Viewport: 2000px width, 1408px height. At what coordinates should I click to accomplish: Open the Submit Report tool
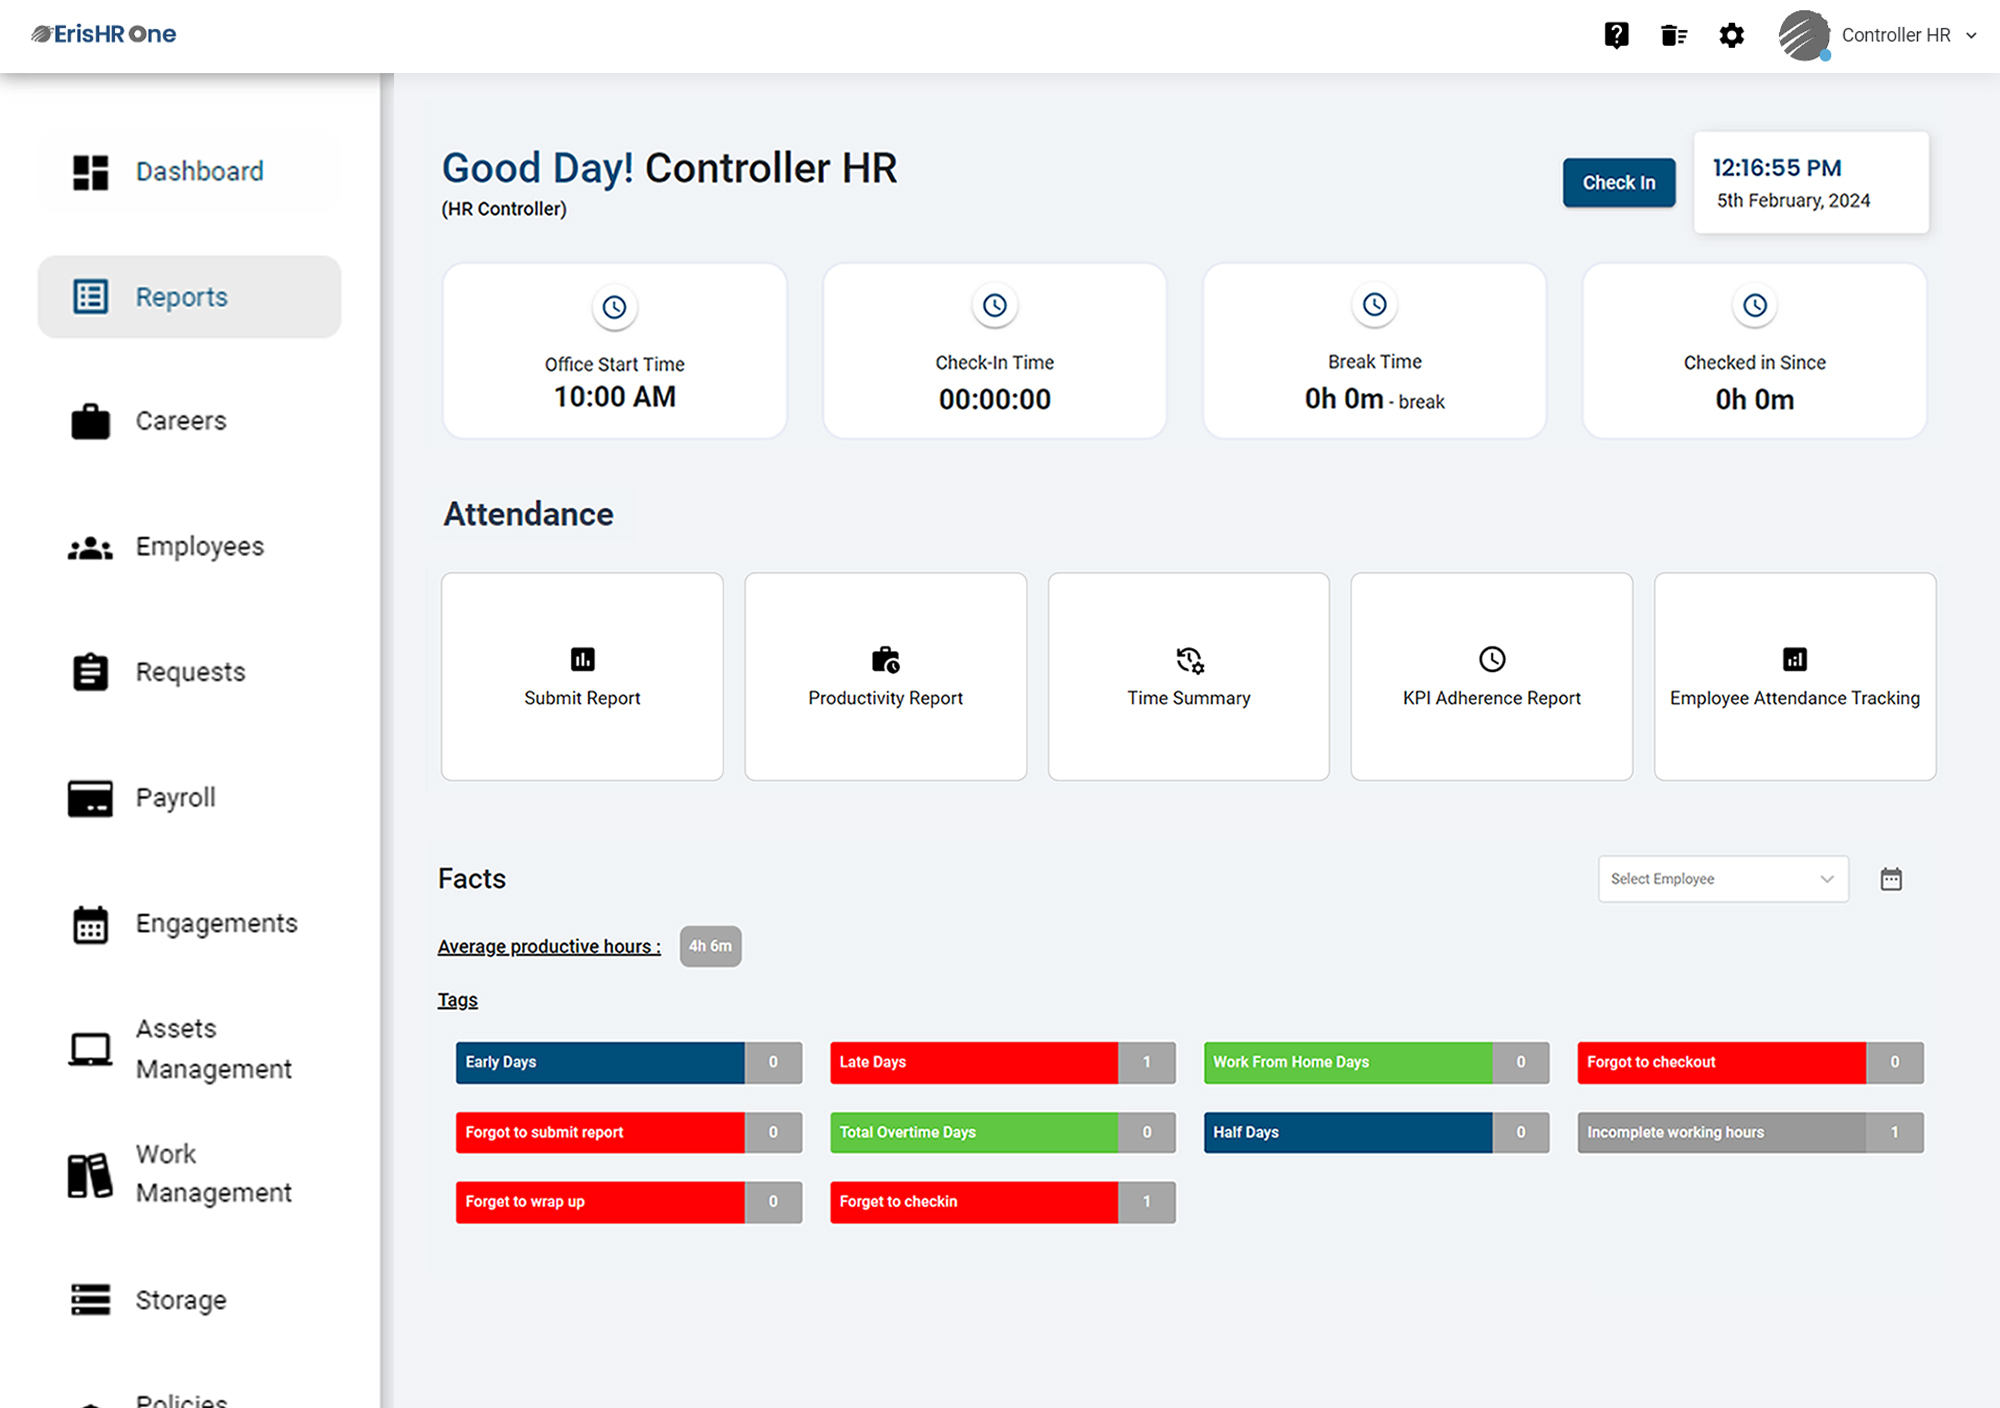[x=582, y=676]
